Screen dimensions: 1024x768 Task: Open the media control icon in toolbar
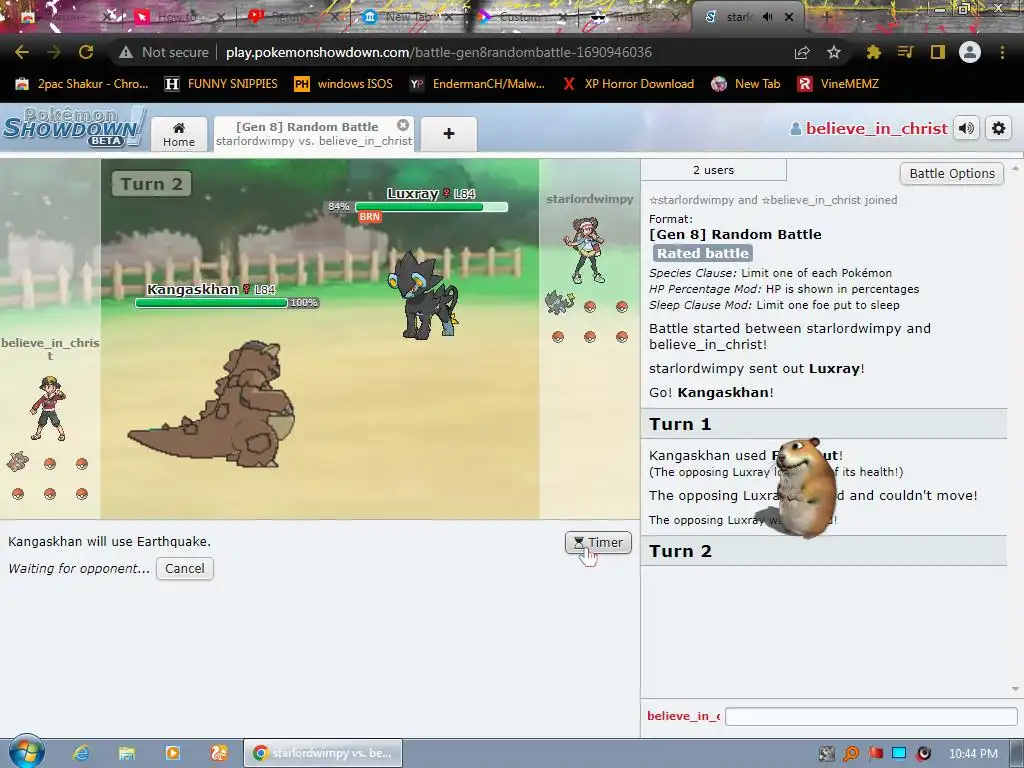tap(905, 52)
